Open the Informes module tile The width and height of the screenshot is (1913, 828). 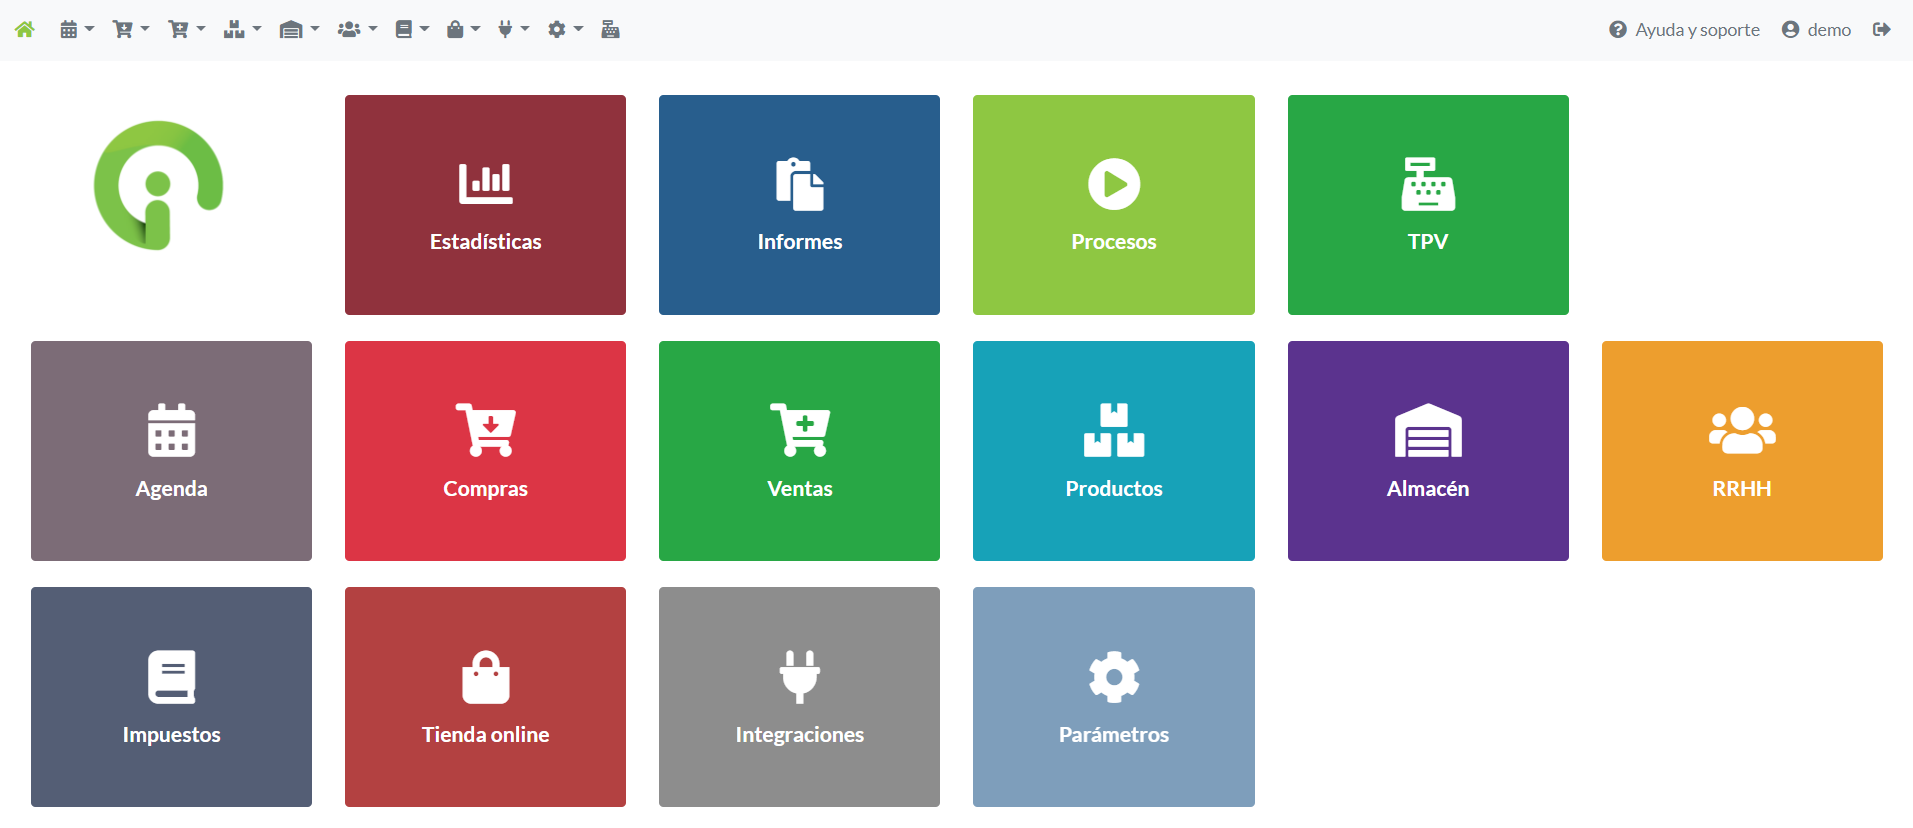799,205
